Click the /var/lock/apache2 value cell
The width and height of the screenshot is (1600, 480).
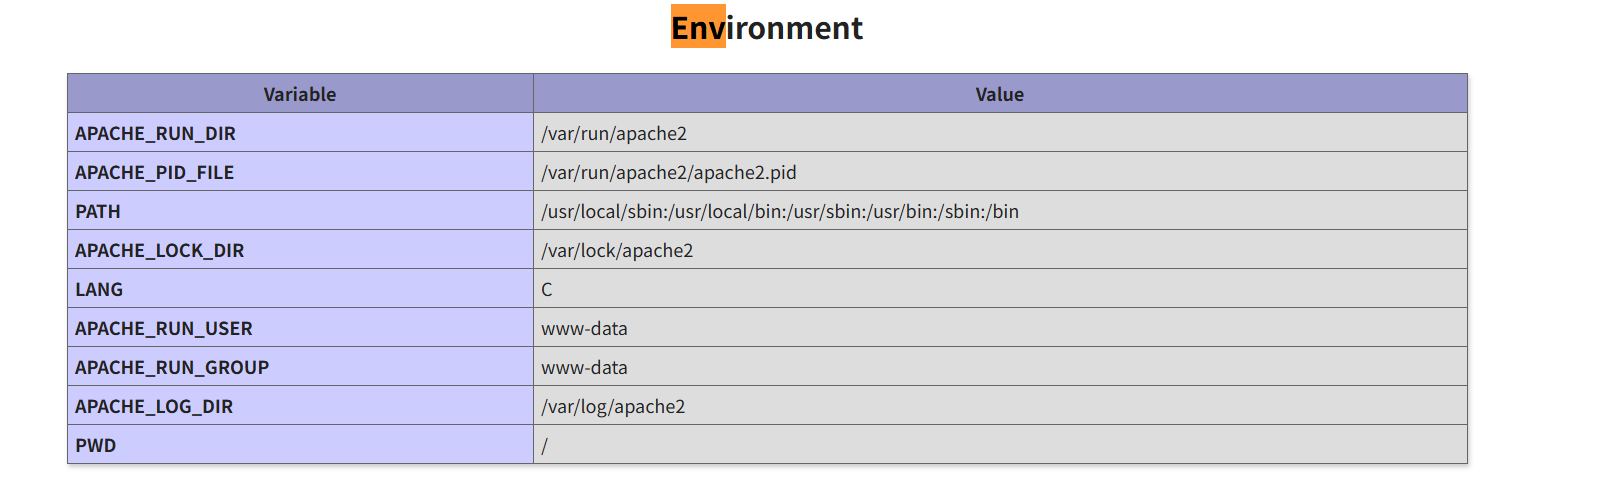[x=617, y=250]
